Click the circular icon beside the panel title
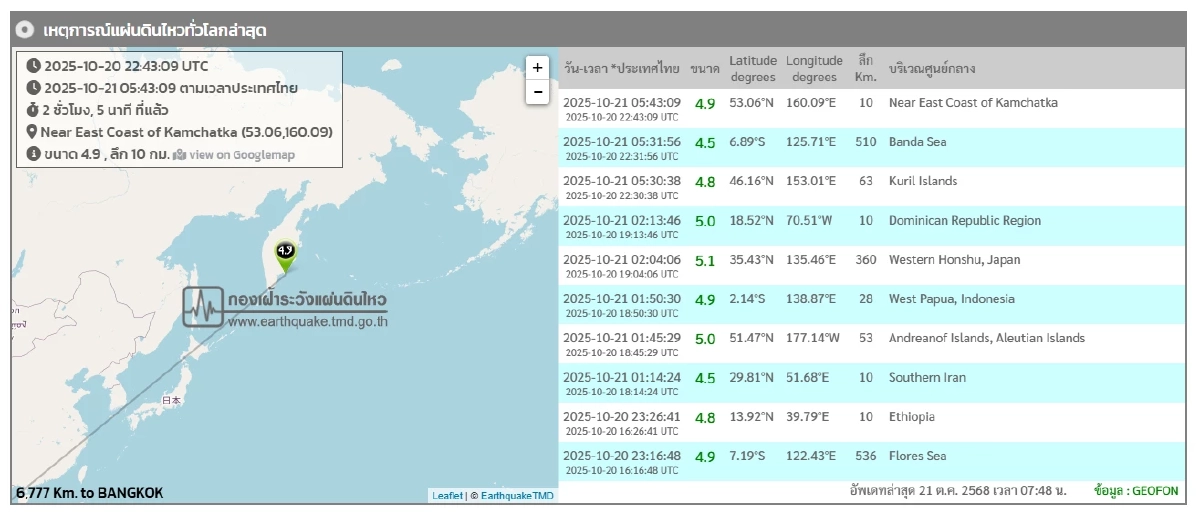The width and height of the screenshot is (1200, 514). (x=26, y=31)
